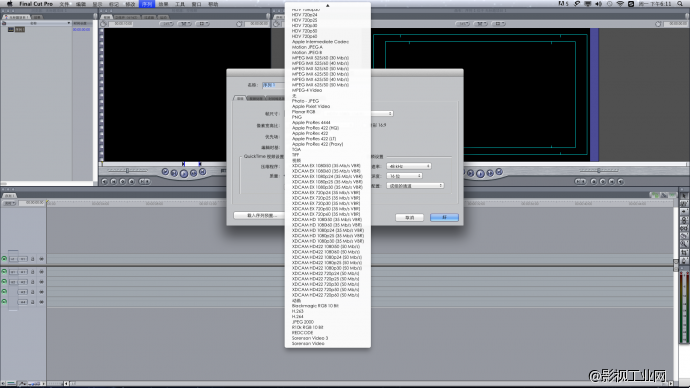Click Play Around Current Frame in Canvas
Image resolution: width=690 pixels, height=388 pixels.
coord(490,173)
